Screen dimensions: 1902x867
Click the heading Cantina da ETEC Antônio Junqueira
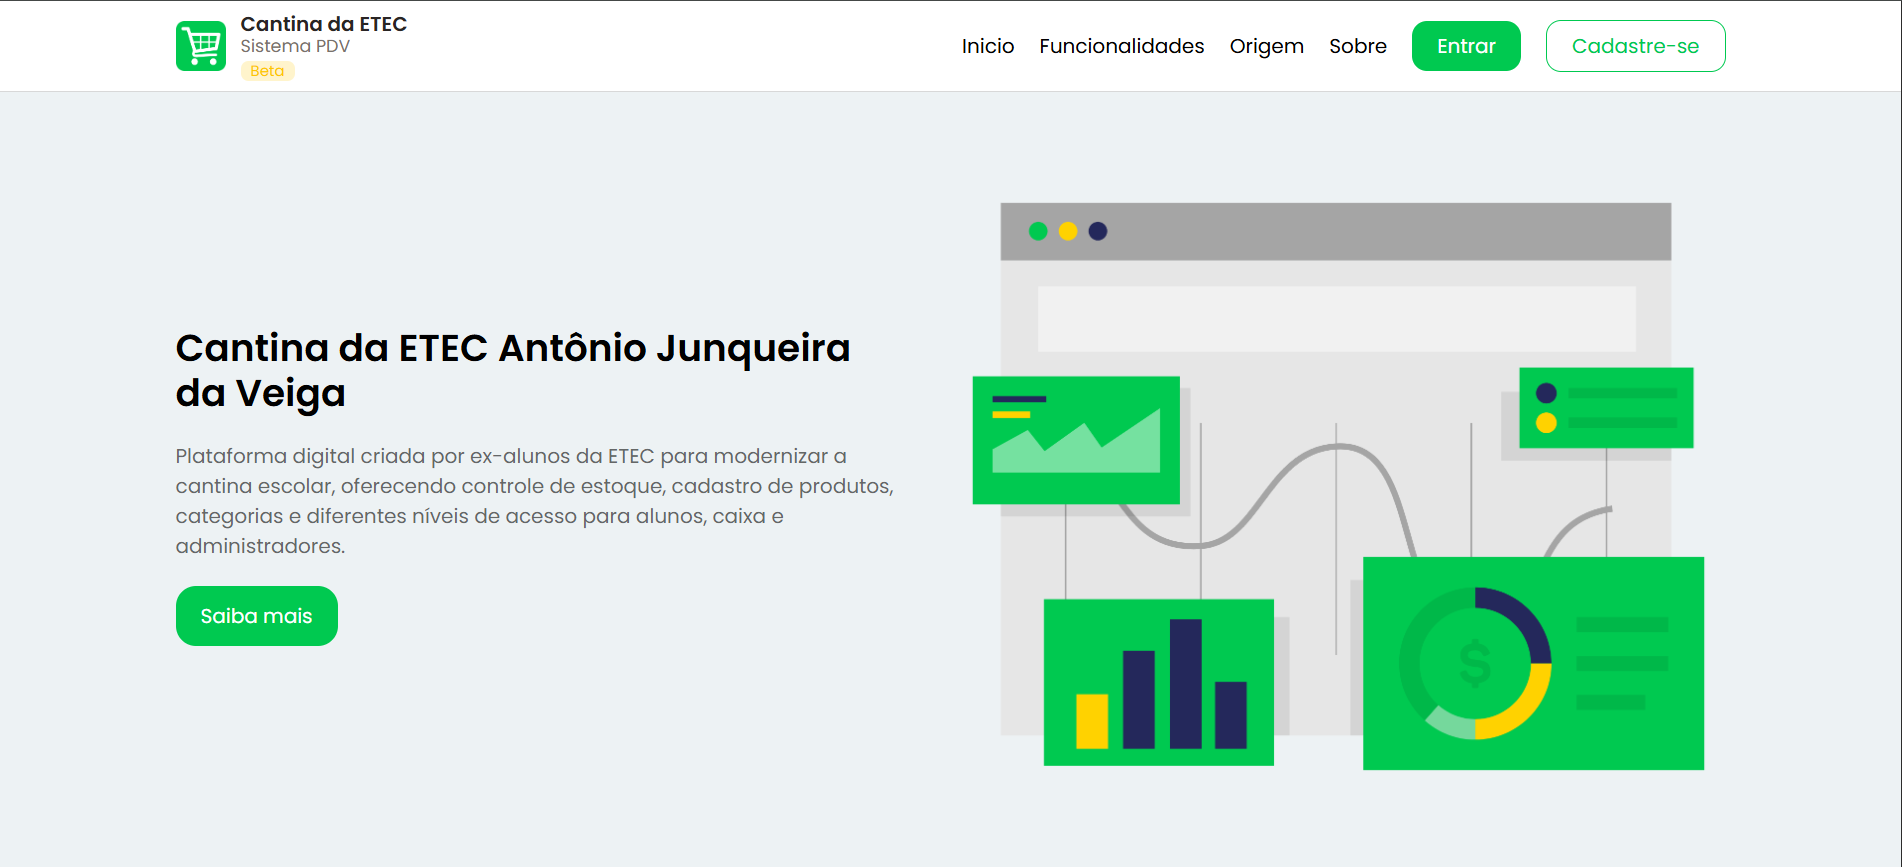coord(513,370)
